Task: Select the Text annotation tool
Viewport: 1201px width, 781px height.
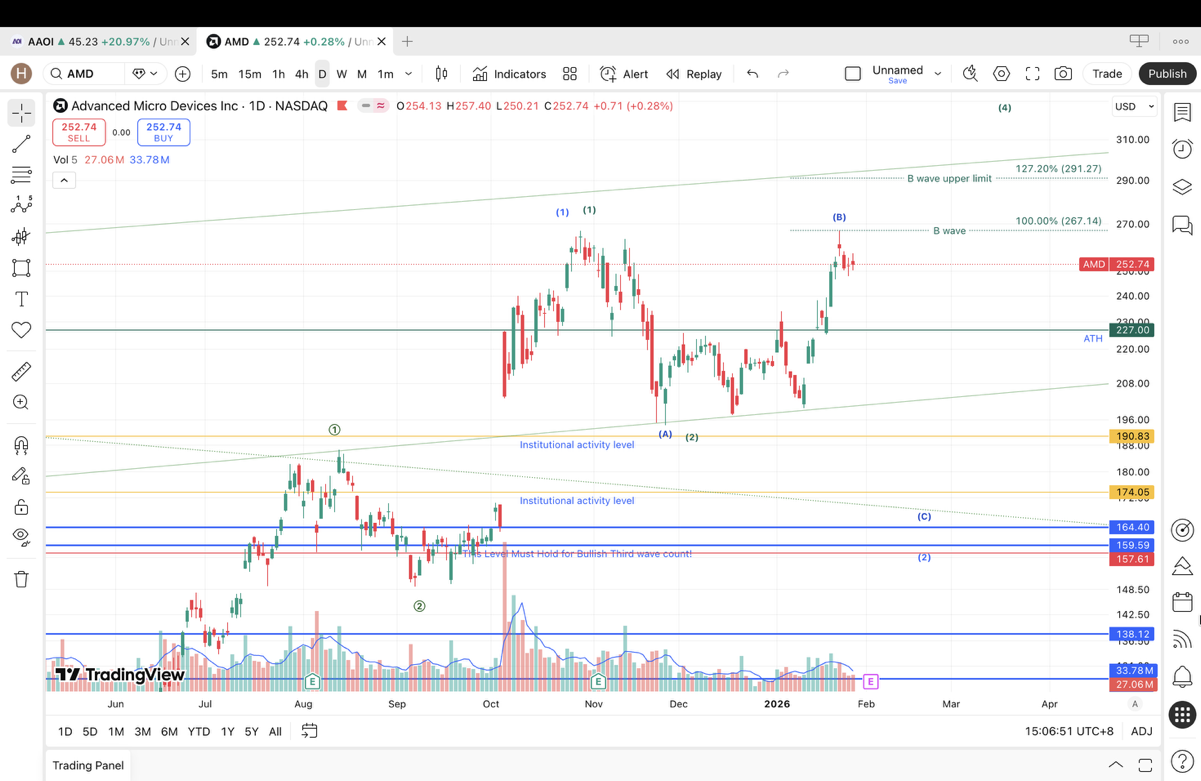Action: coord(21,299)
